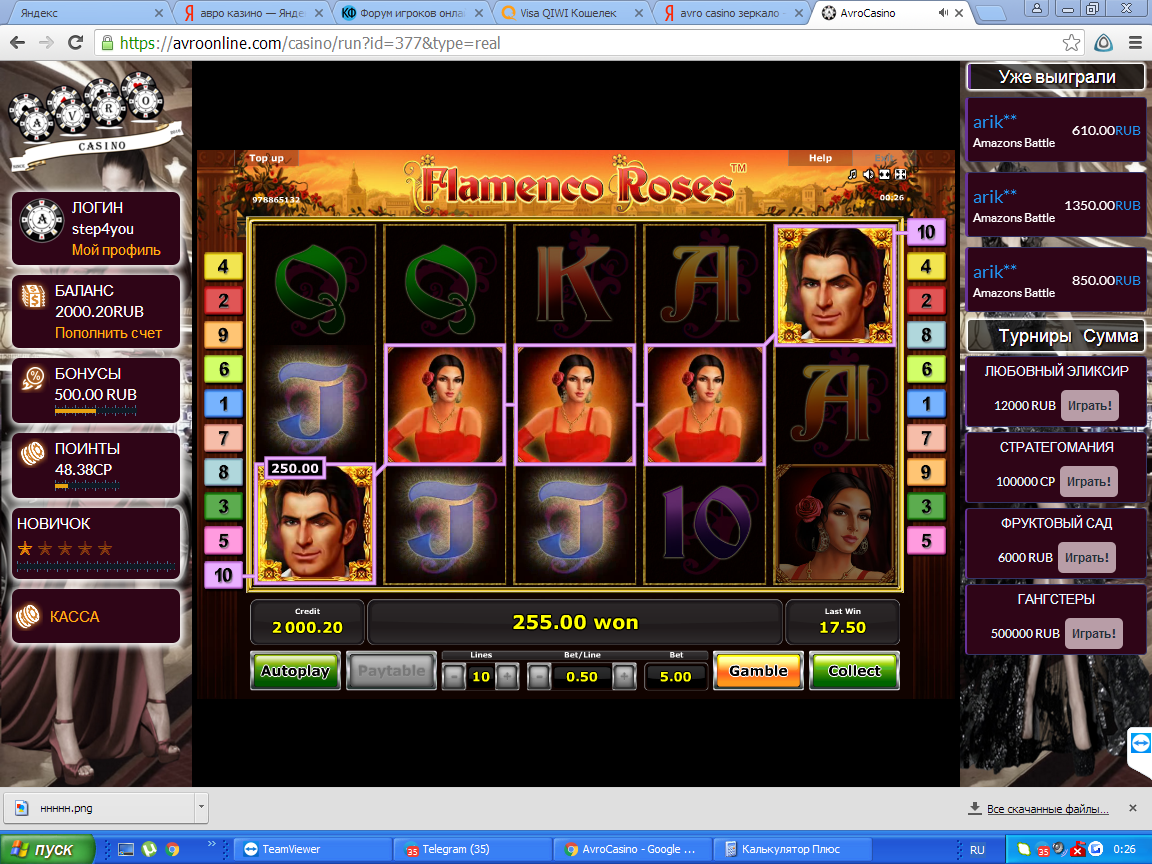The image size is (1152, 864).
Task: Open arik** 610.00RUB winner entry
Action: [1056, 132]
